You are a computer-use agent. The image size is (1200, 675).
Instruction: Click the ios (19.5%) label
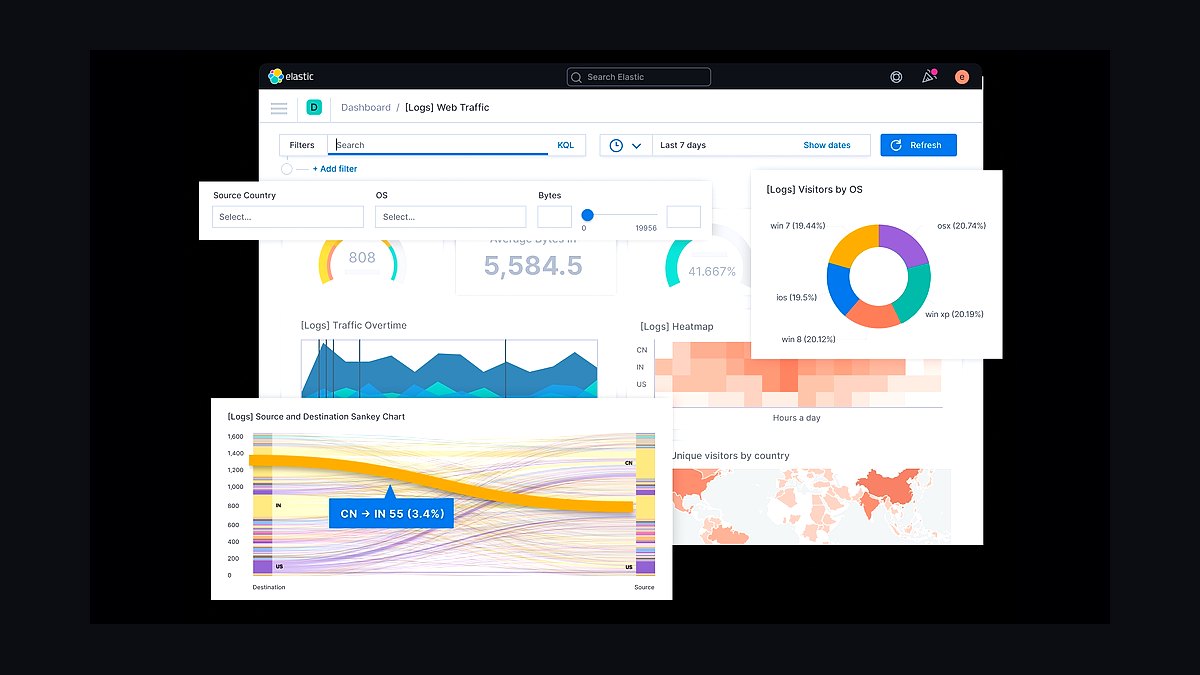[797, 297]
